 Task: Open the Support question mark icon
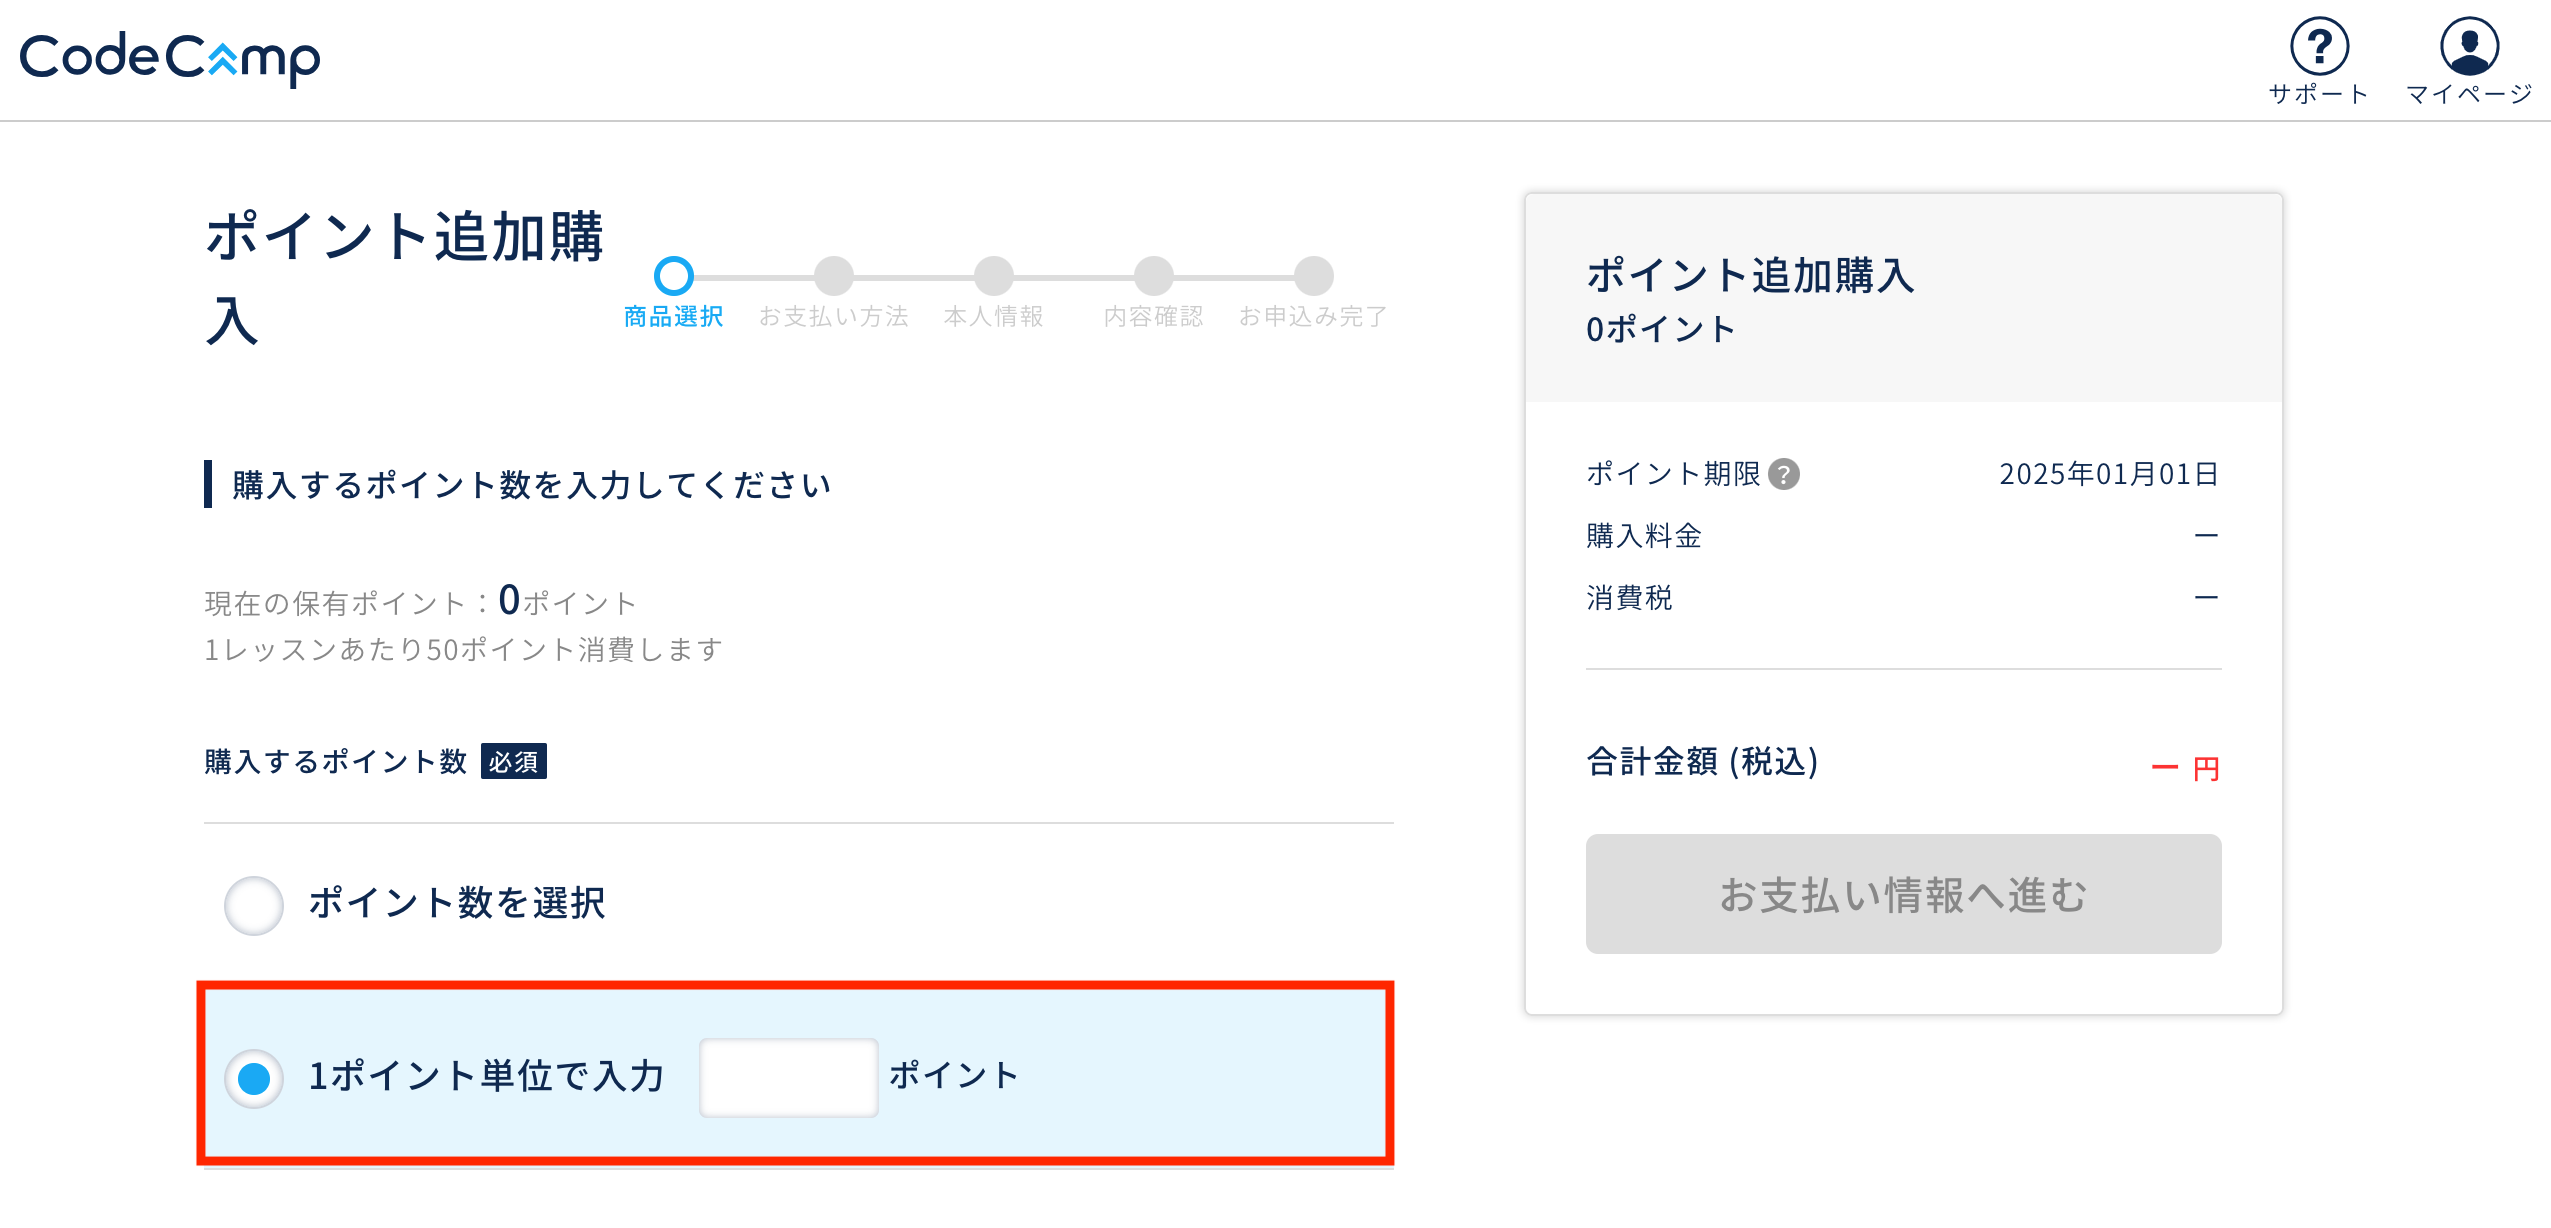pos(2319,46)
